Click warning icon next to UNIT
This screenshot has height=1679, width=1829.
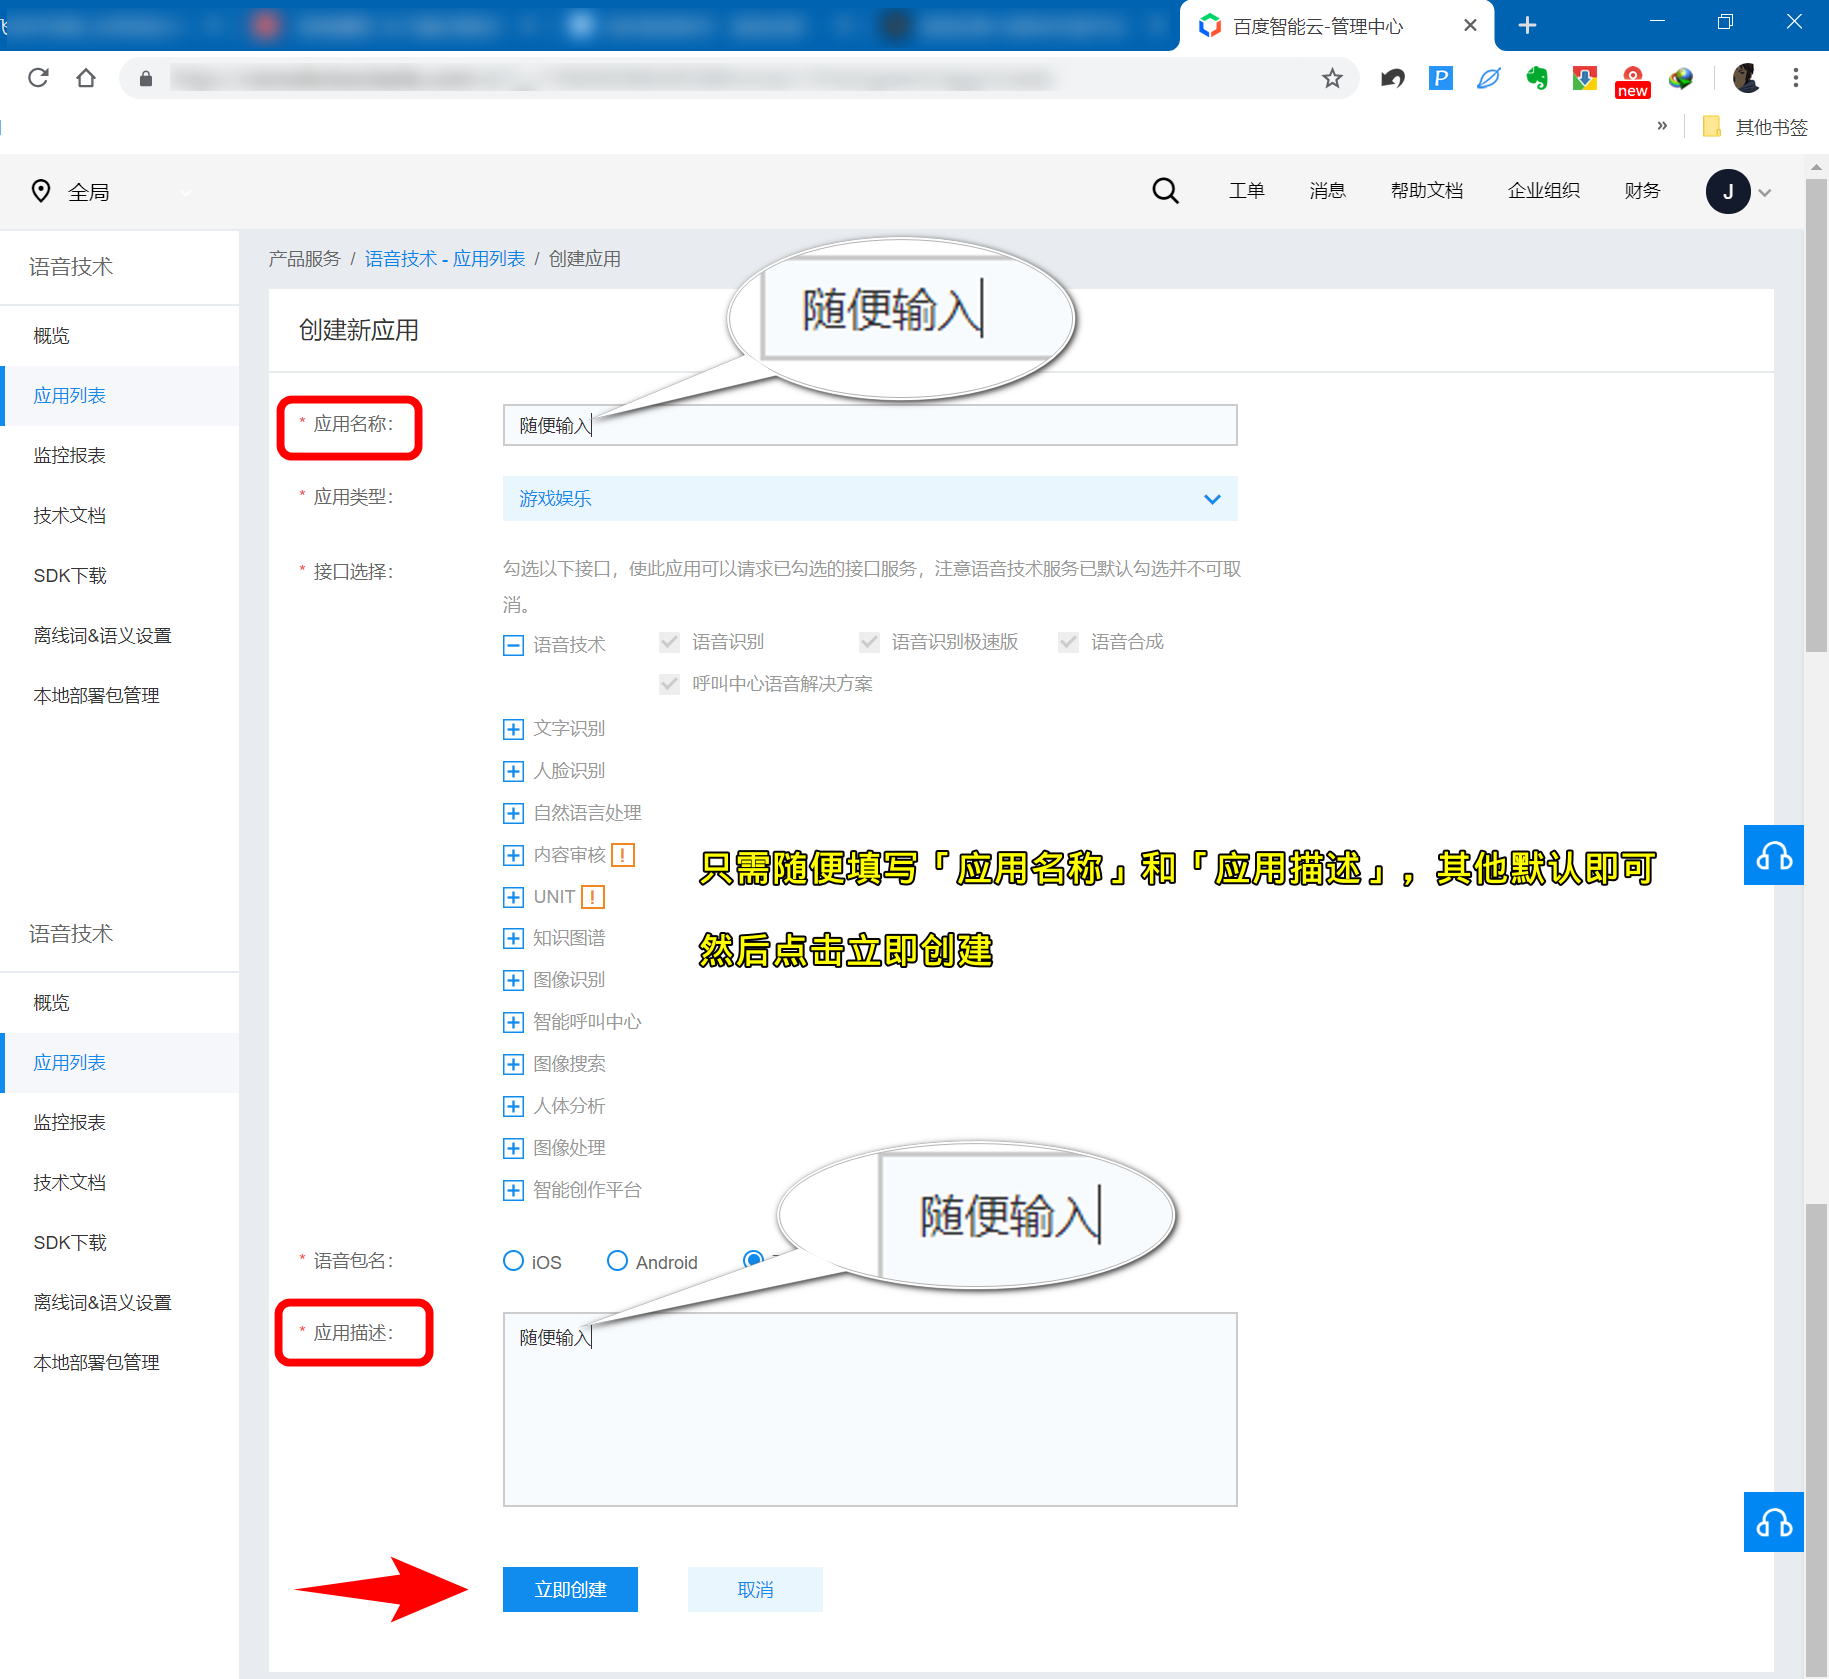click(x=593, y=897)
